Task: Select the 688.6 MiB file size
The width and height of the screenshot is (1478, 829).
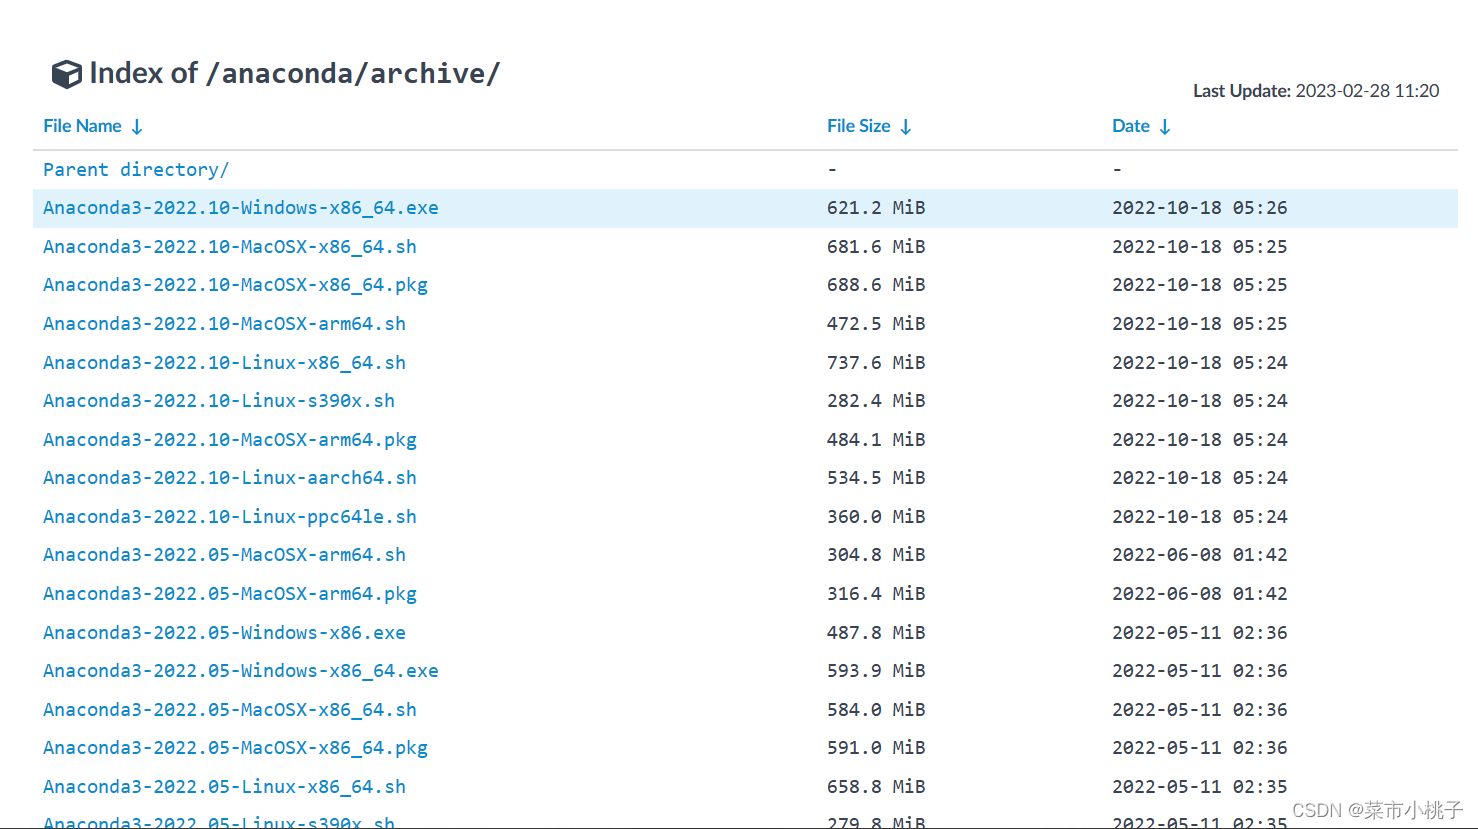Action: pos(876,285)
